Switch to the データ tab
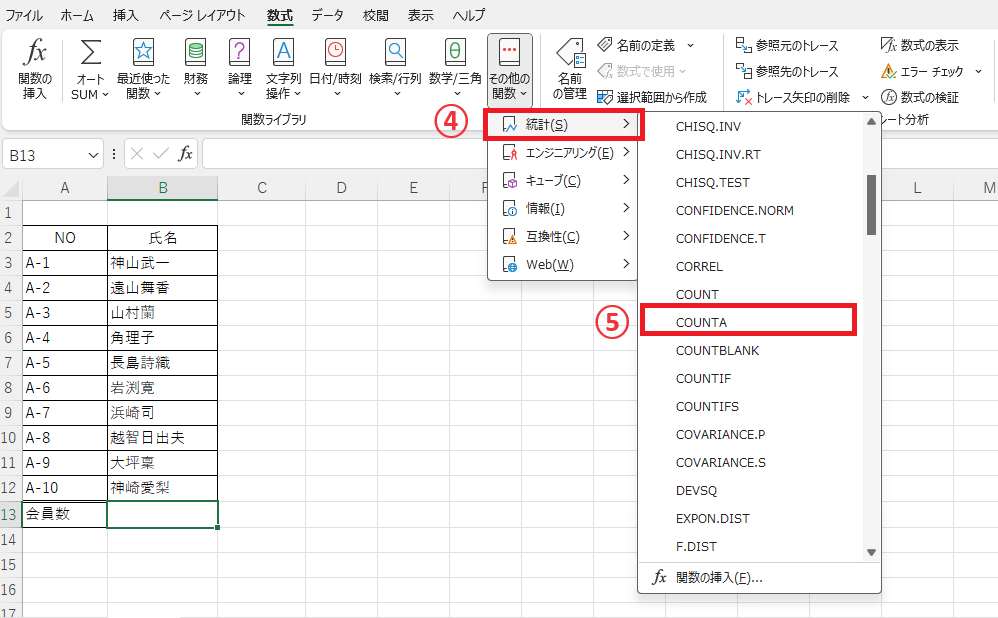The width and height of the screenshot is (998, 618). 327,15
